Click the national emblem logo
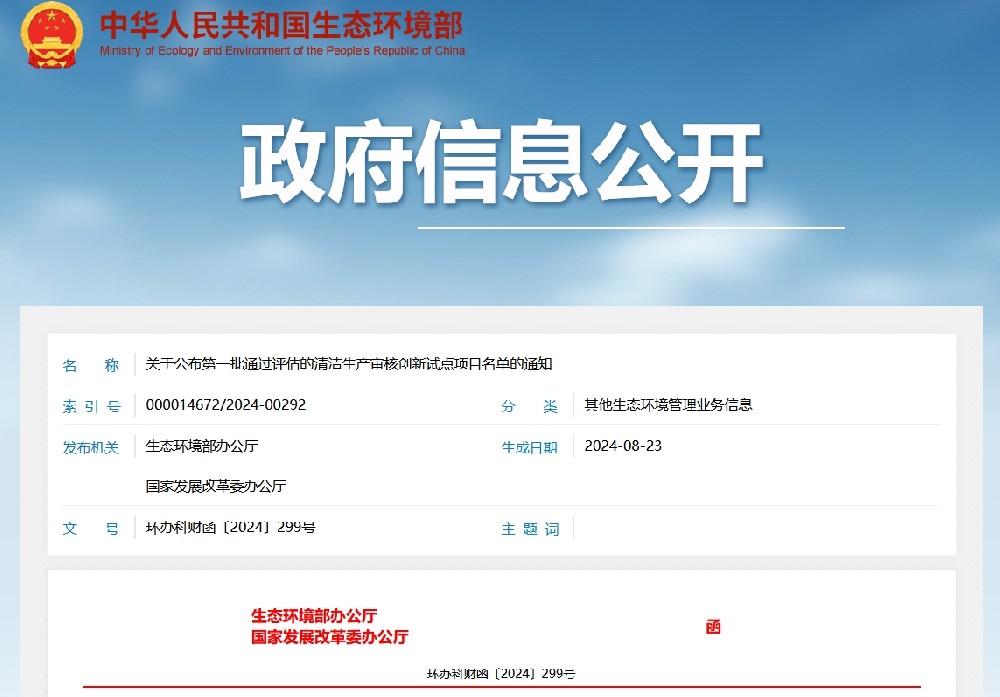 pyautogui.click(x=53, y=35)
